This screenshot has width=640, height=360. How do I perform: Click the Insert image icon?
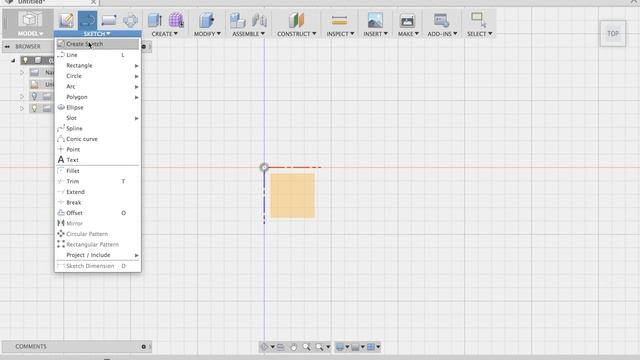[x=375, y=20]
